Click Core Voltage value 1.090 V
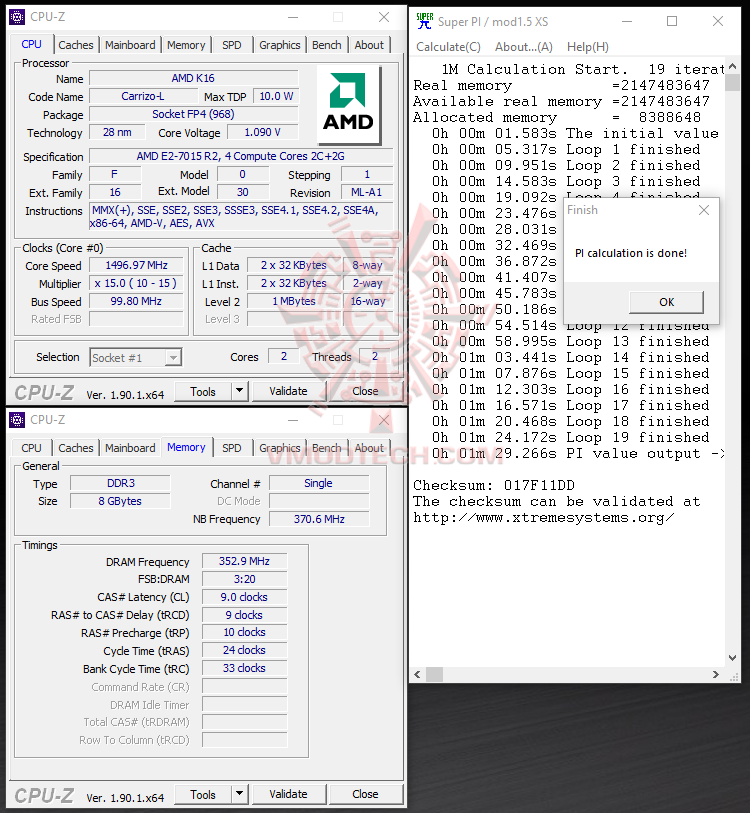 tap(262, 132)
